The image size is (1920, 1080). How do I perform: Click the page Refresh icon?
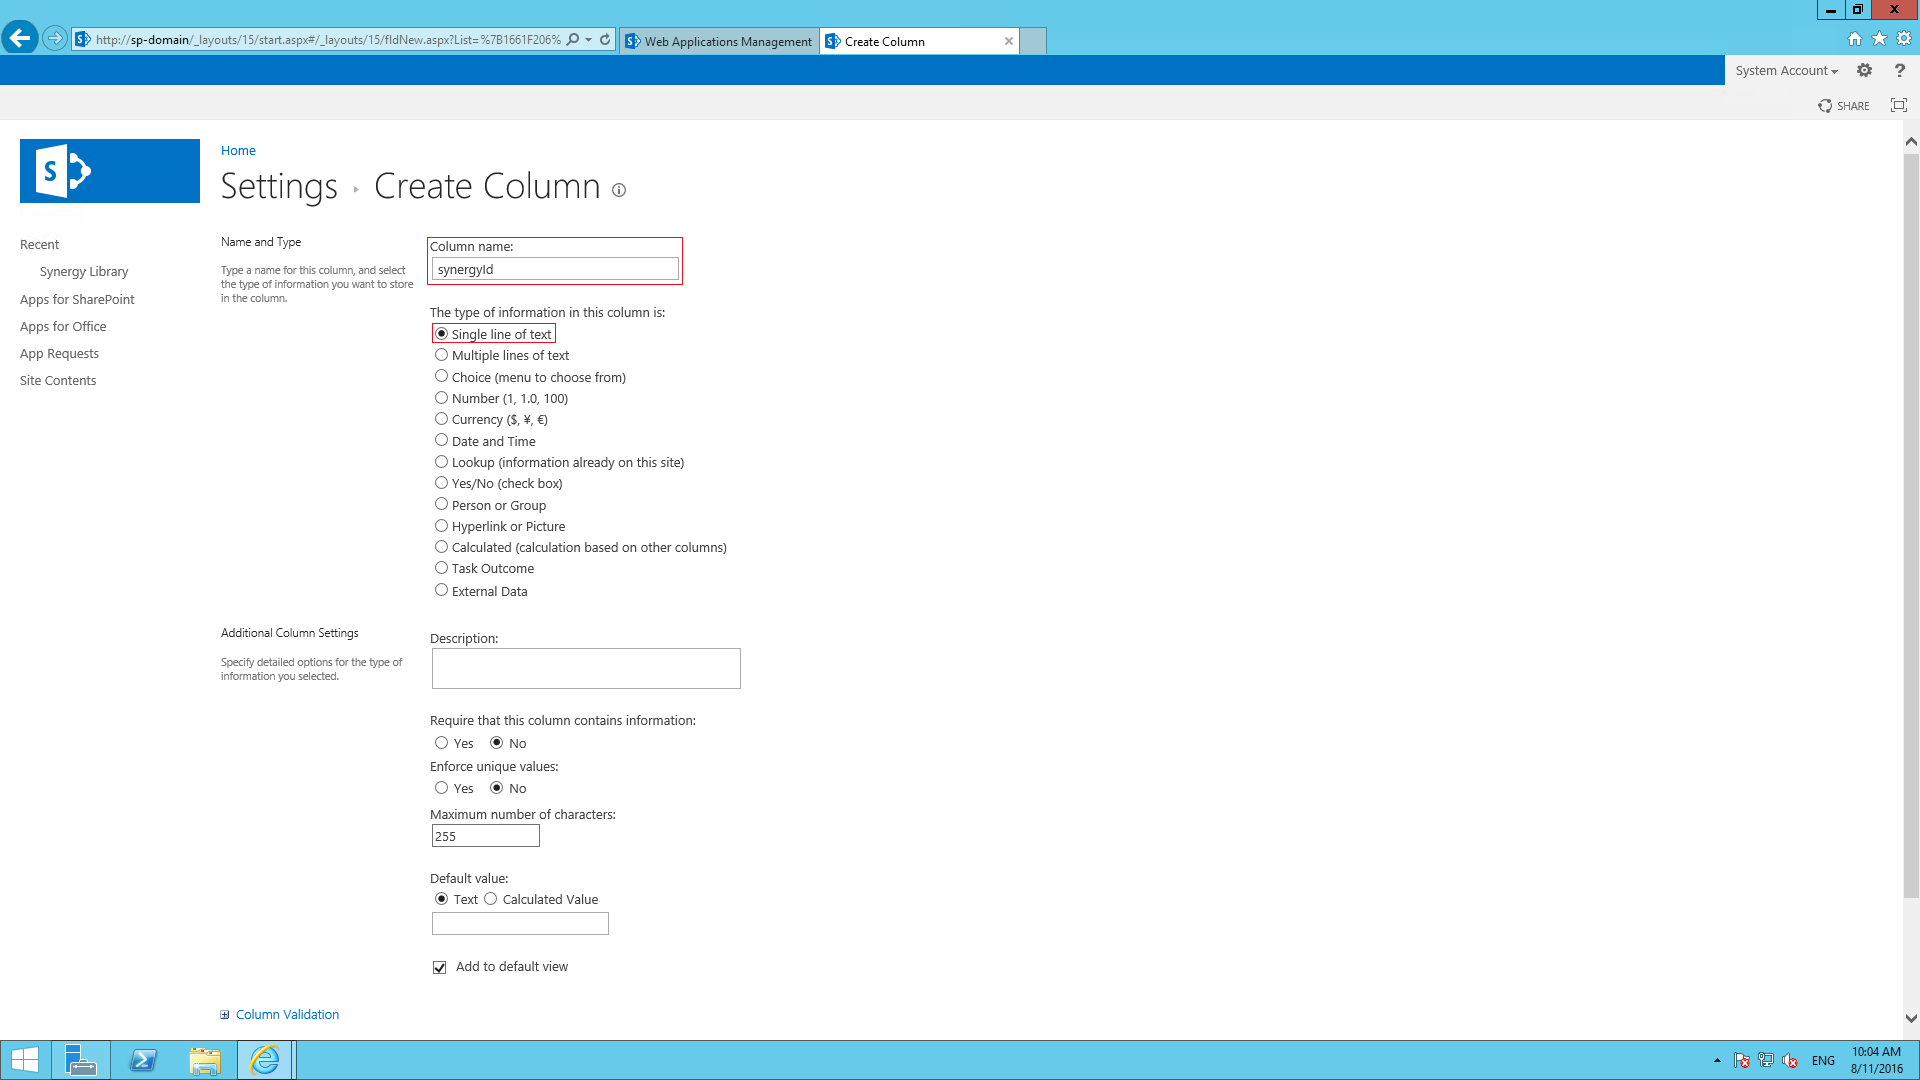pyautogui.click(x=605, y=40)
